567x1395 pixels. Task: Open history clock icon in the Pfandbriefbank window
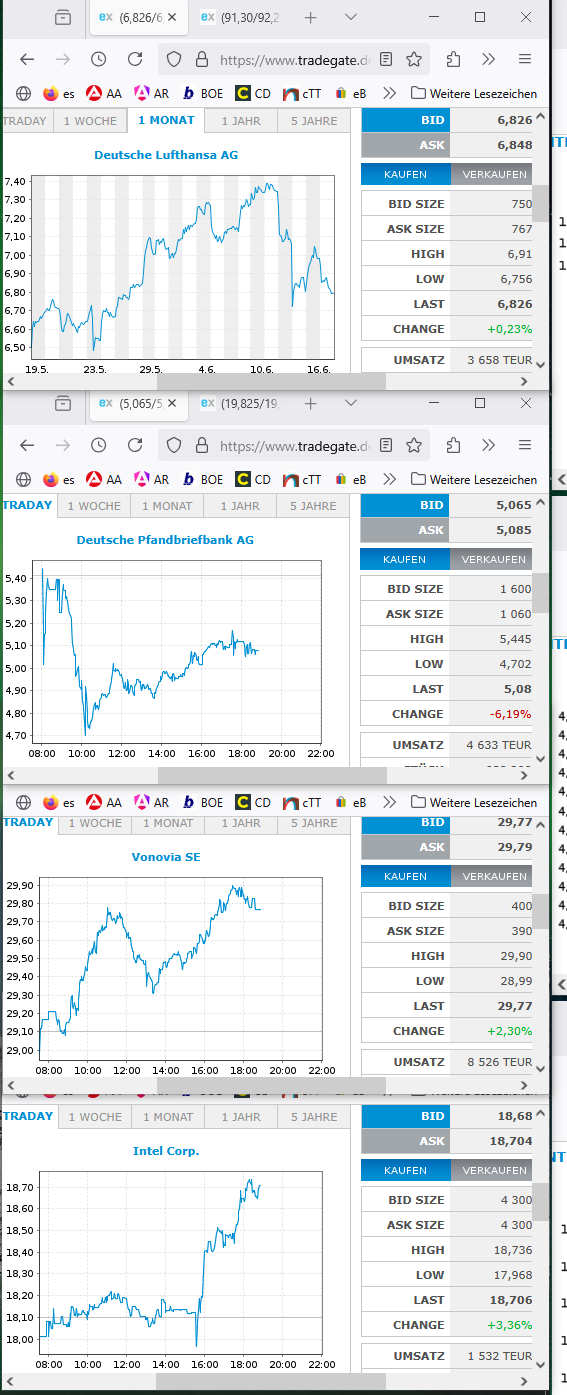click(x=98, y=445)
